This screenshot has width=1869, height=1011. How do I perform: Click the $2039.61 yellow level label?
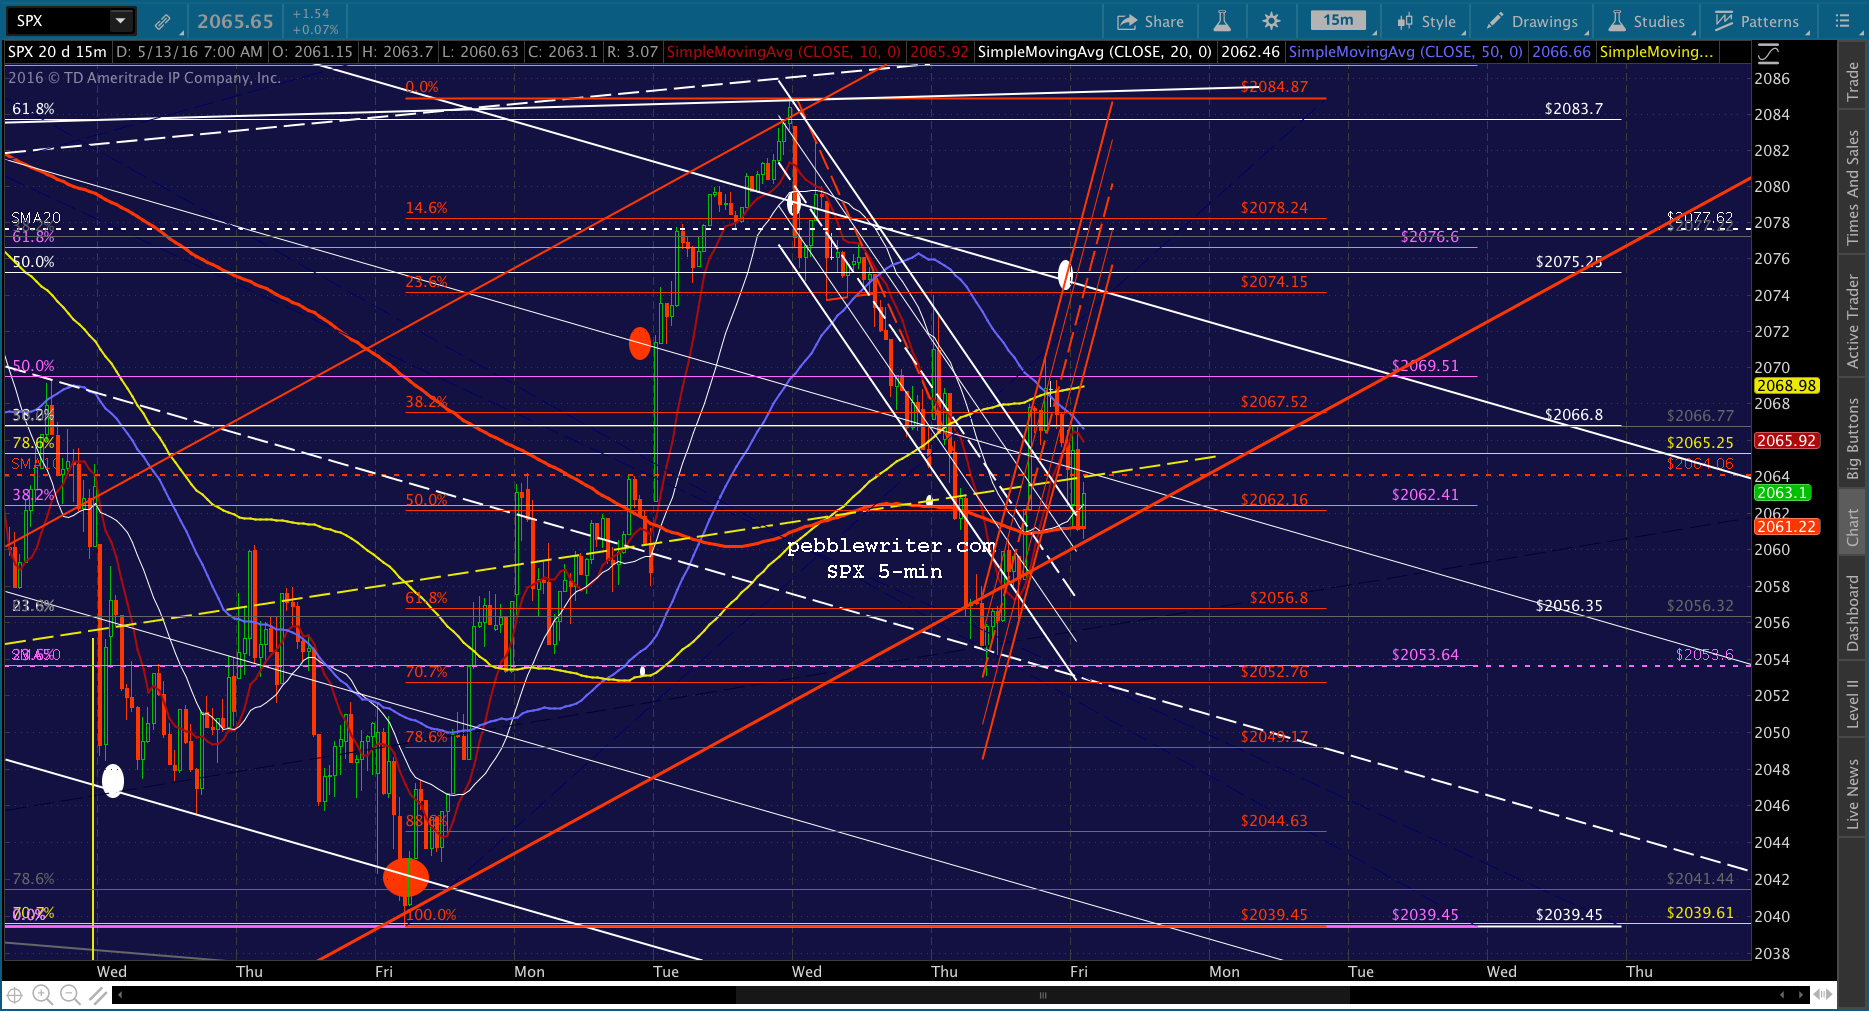[1700, 913]
